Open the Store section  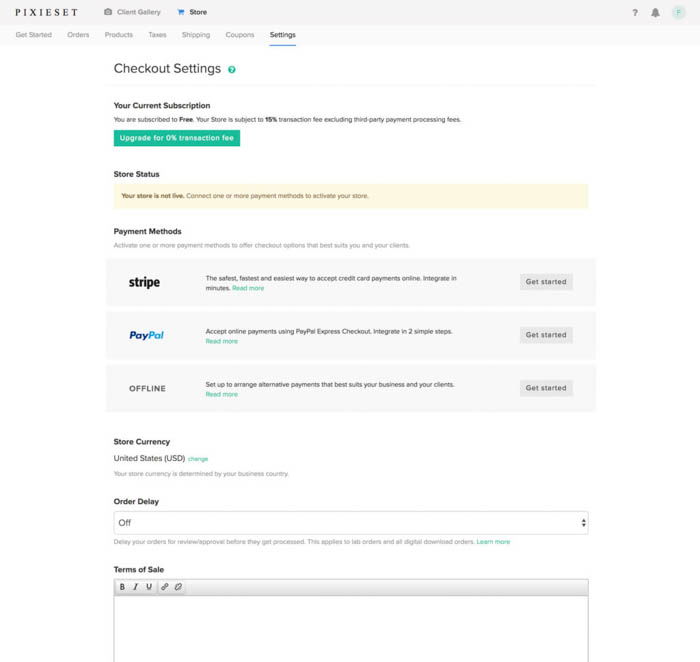pyautogui.click(x=192, y=12)
